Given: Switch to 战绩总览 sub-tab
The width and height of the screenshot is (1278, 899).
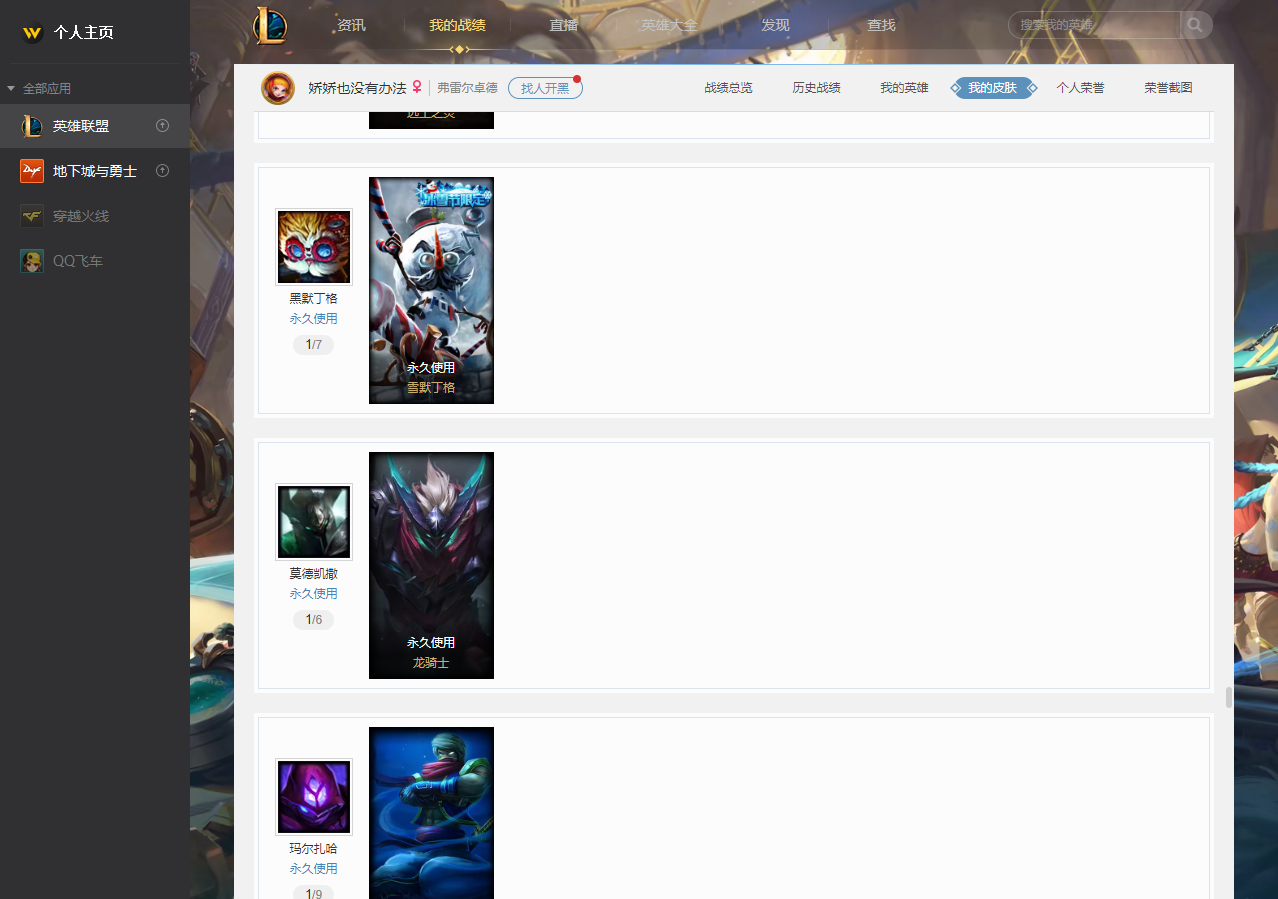Looking at the screenshot, I should click(728, 88).
